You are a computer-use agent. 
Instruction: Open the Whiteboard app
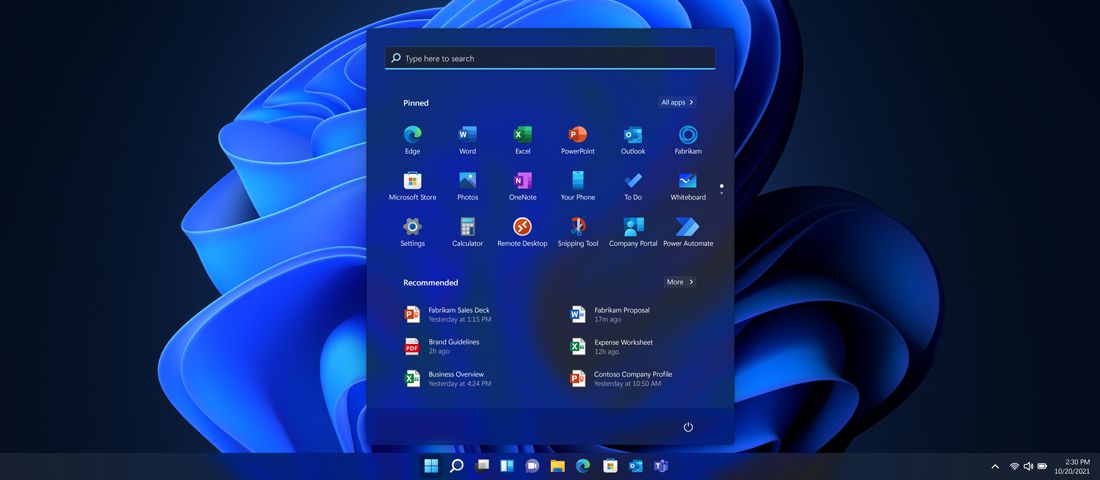click(x=687, y=182)
